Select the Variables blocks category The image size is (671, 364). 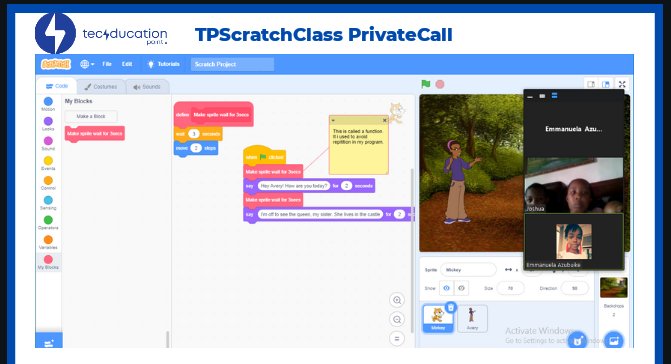pyautogui.click(x=48, y=242)
